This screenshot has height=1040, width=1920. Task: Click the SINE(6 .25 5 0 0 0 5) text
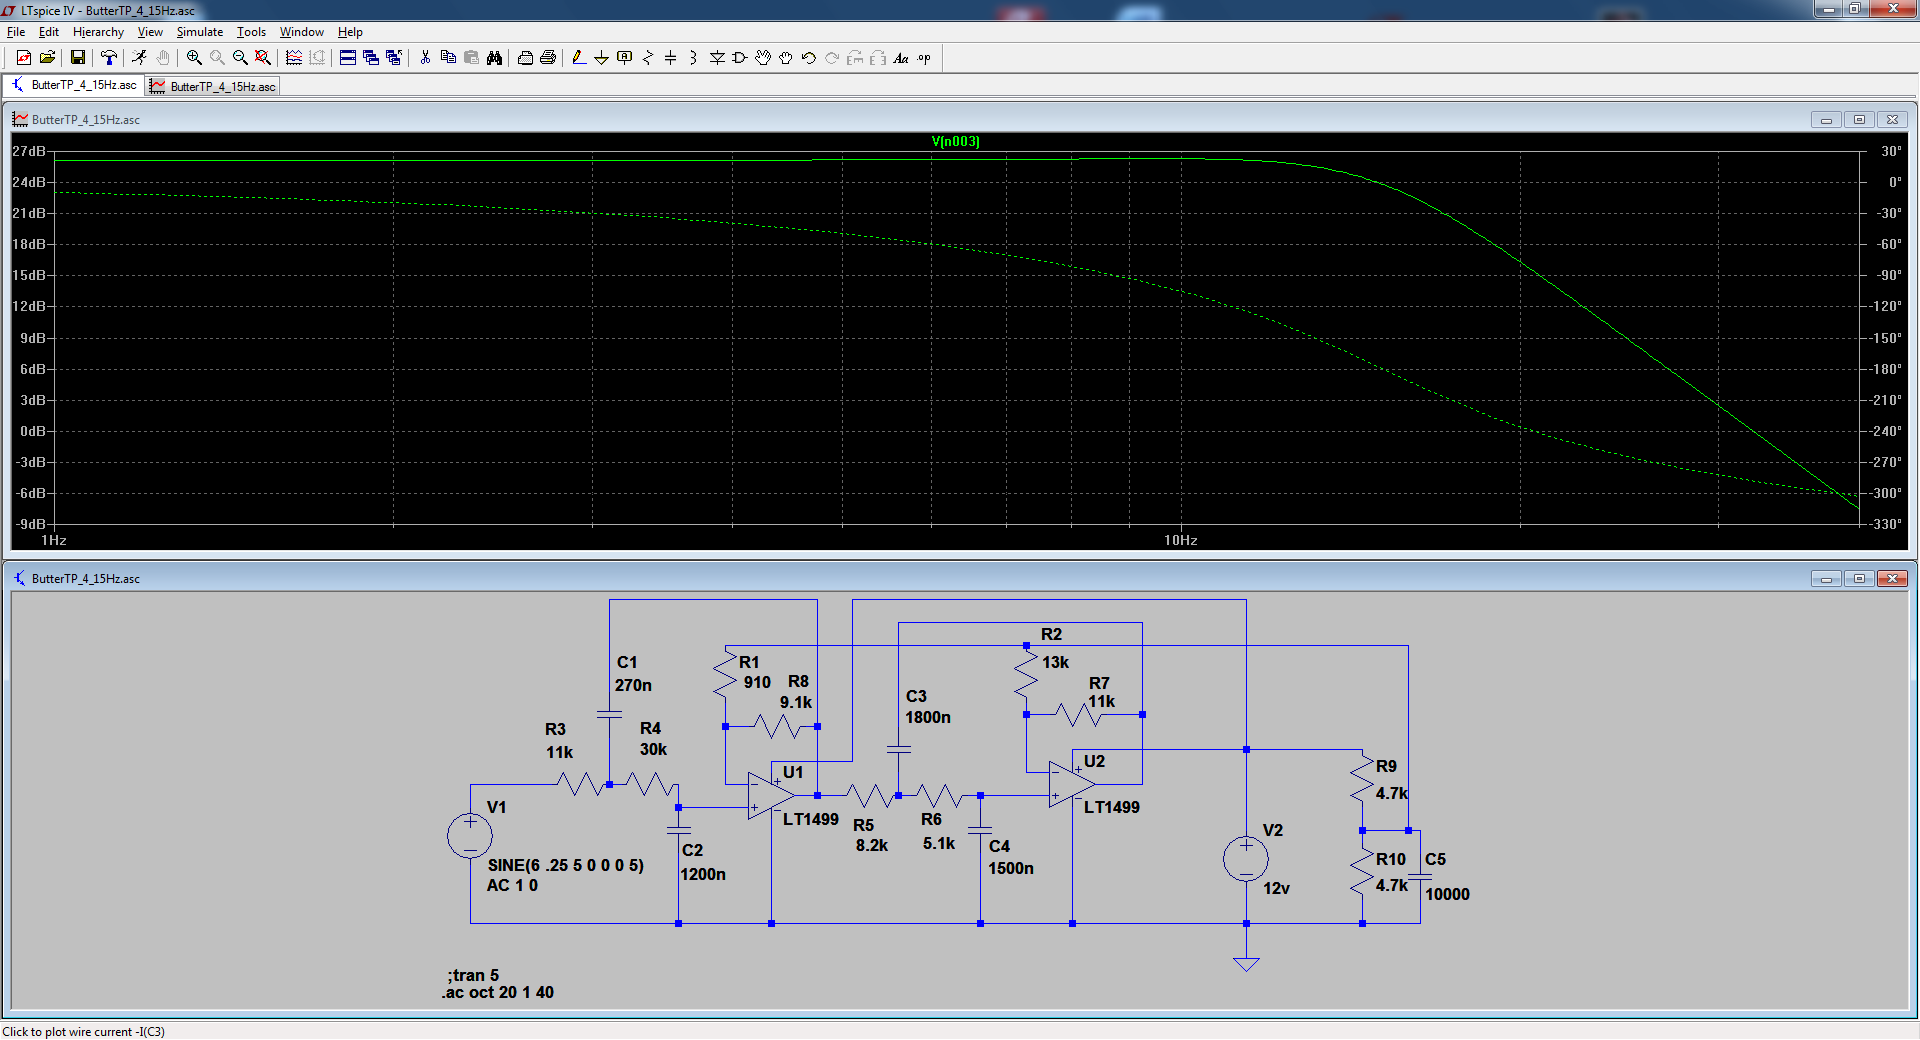[x=566, y=865]
